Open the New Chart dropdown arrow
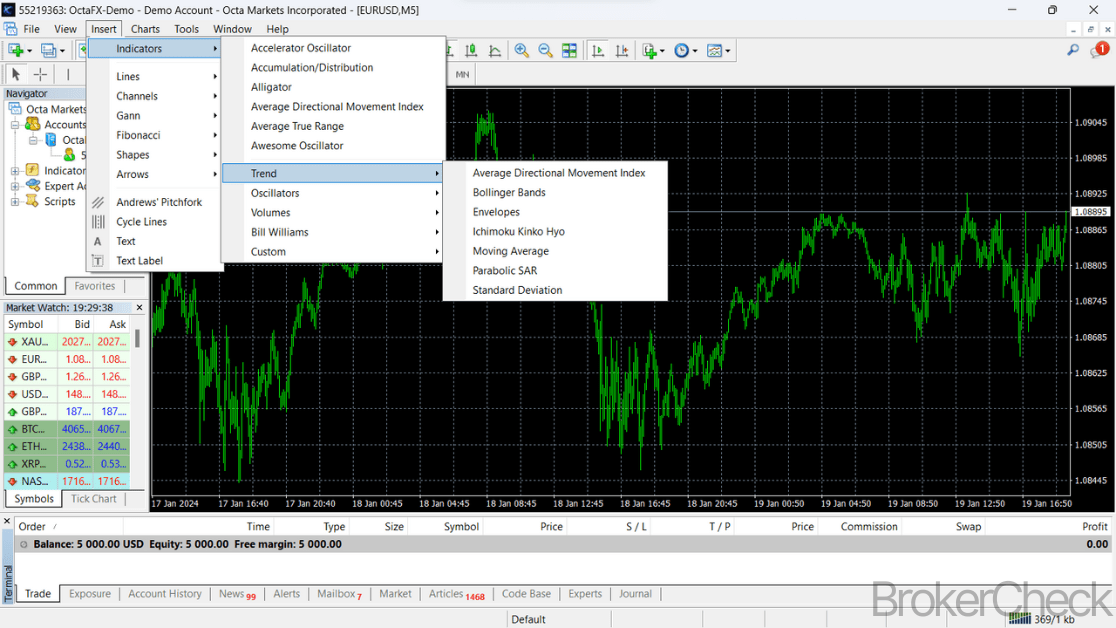Image resolution: width=1116 pixels, height=628 pixels. pyautogui.click(x=29, y=51)
